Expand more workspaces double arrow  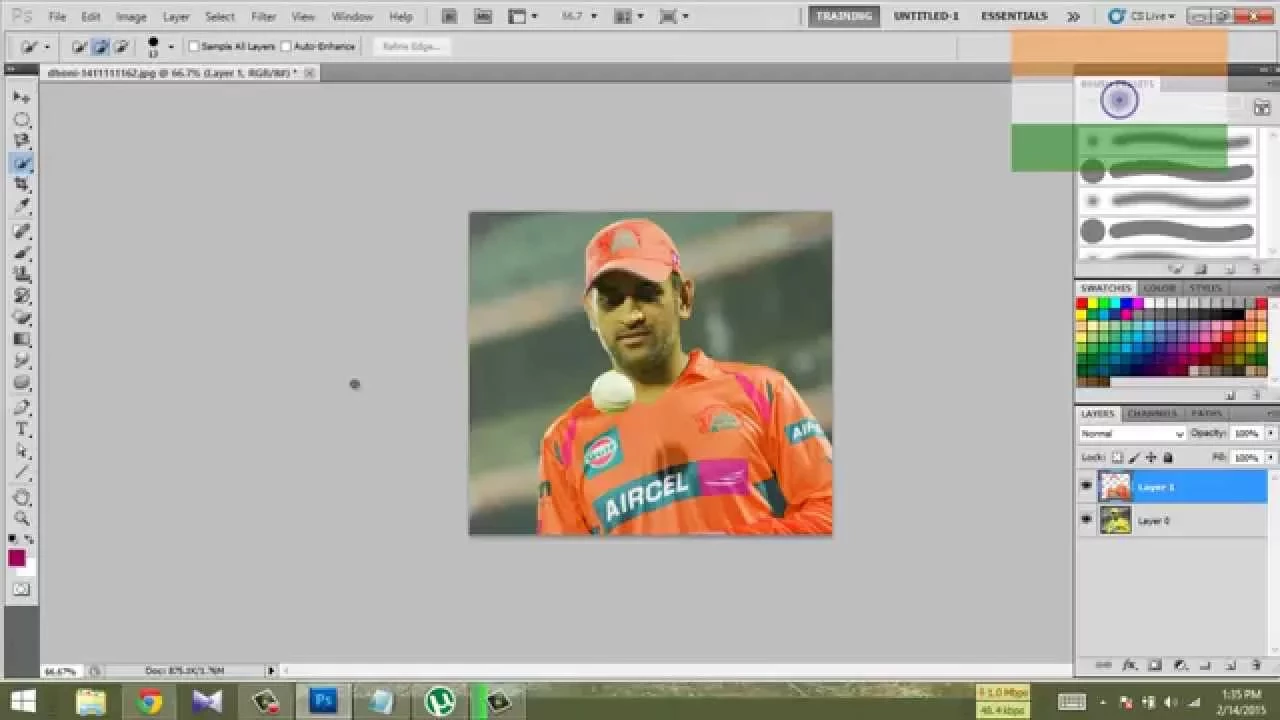1073,16
